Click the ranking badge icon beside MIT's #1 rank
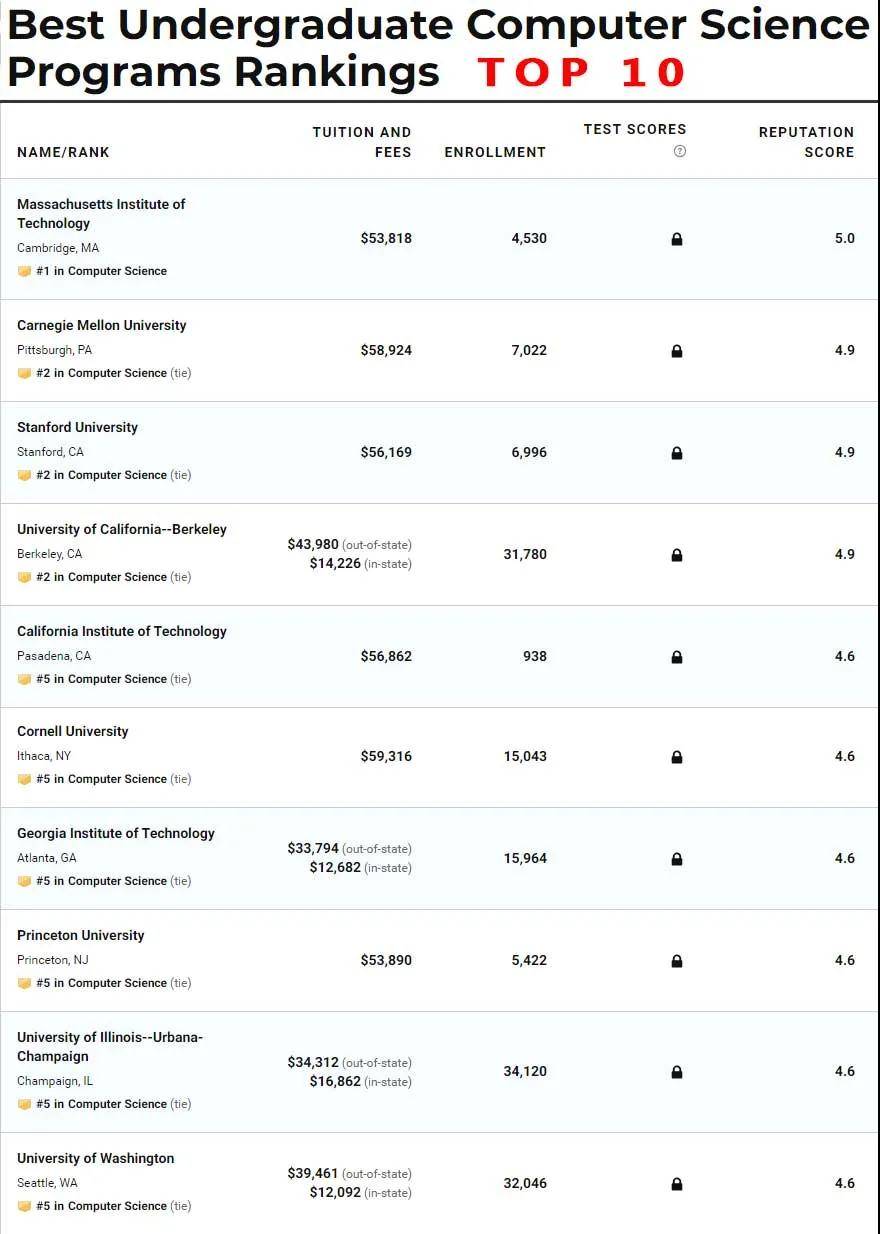This screenshot has width=880, height=1234. [24, 271]
